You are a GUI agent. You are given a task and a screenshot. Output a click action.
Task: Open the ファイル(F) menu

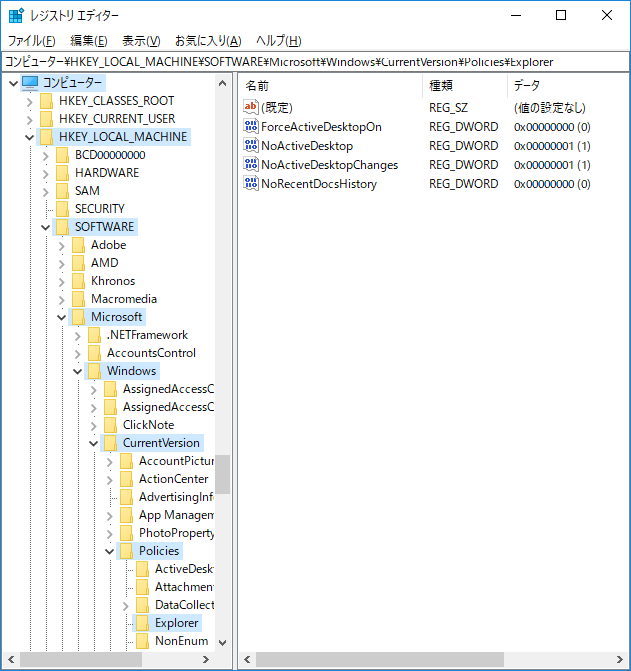pyautogui.click(x=32, y=41)
